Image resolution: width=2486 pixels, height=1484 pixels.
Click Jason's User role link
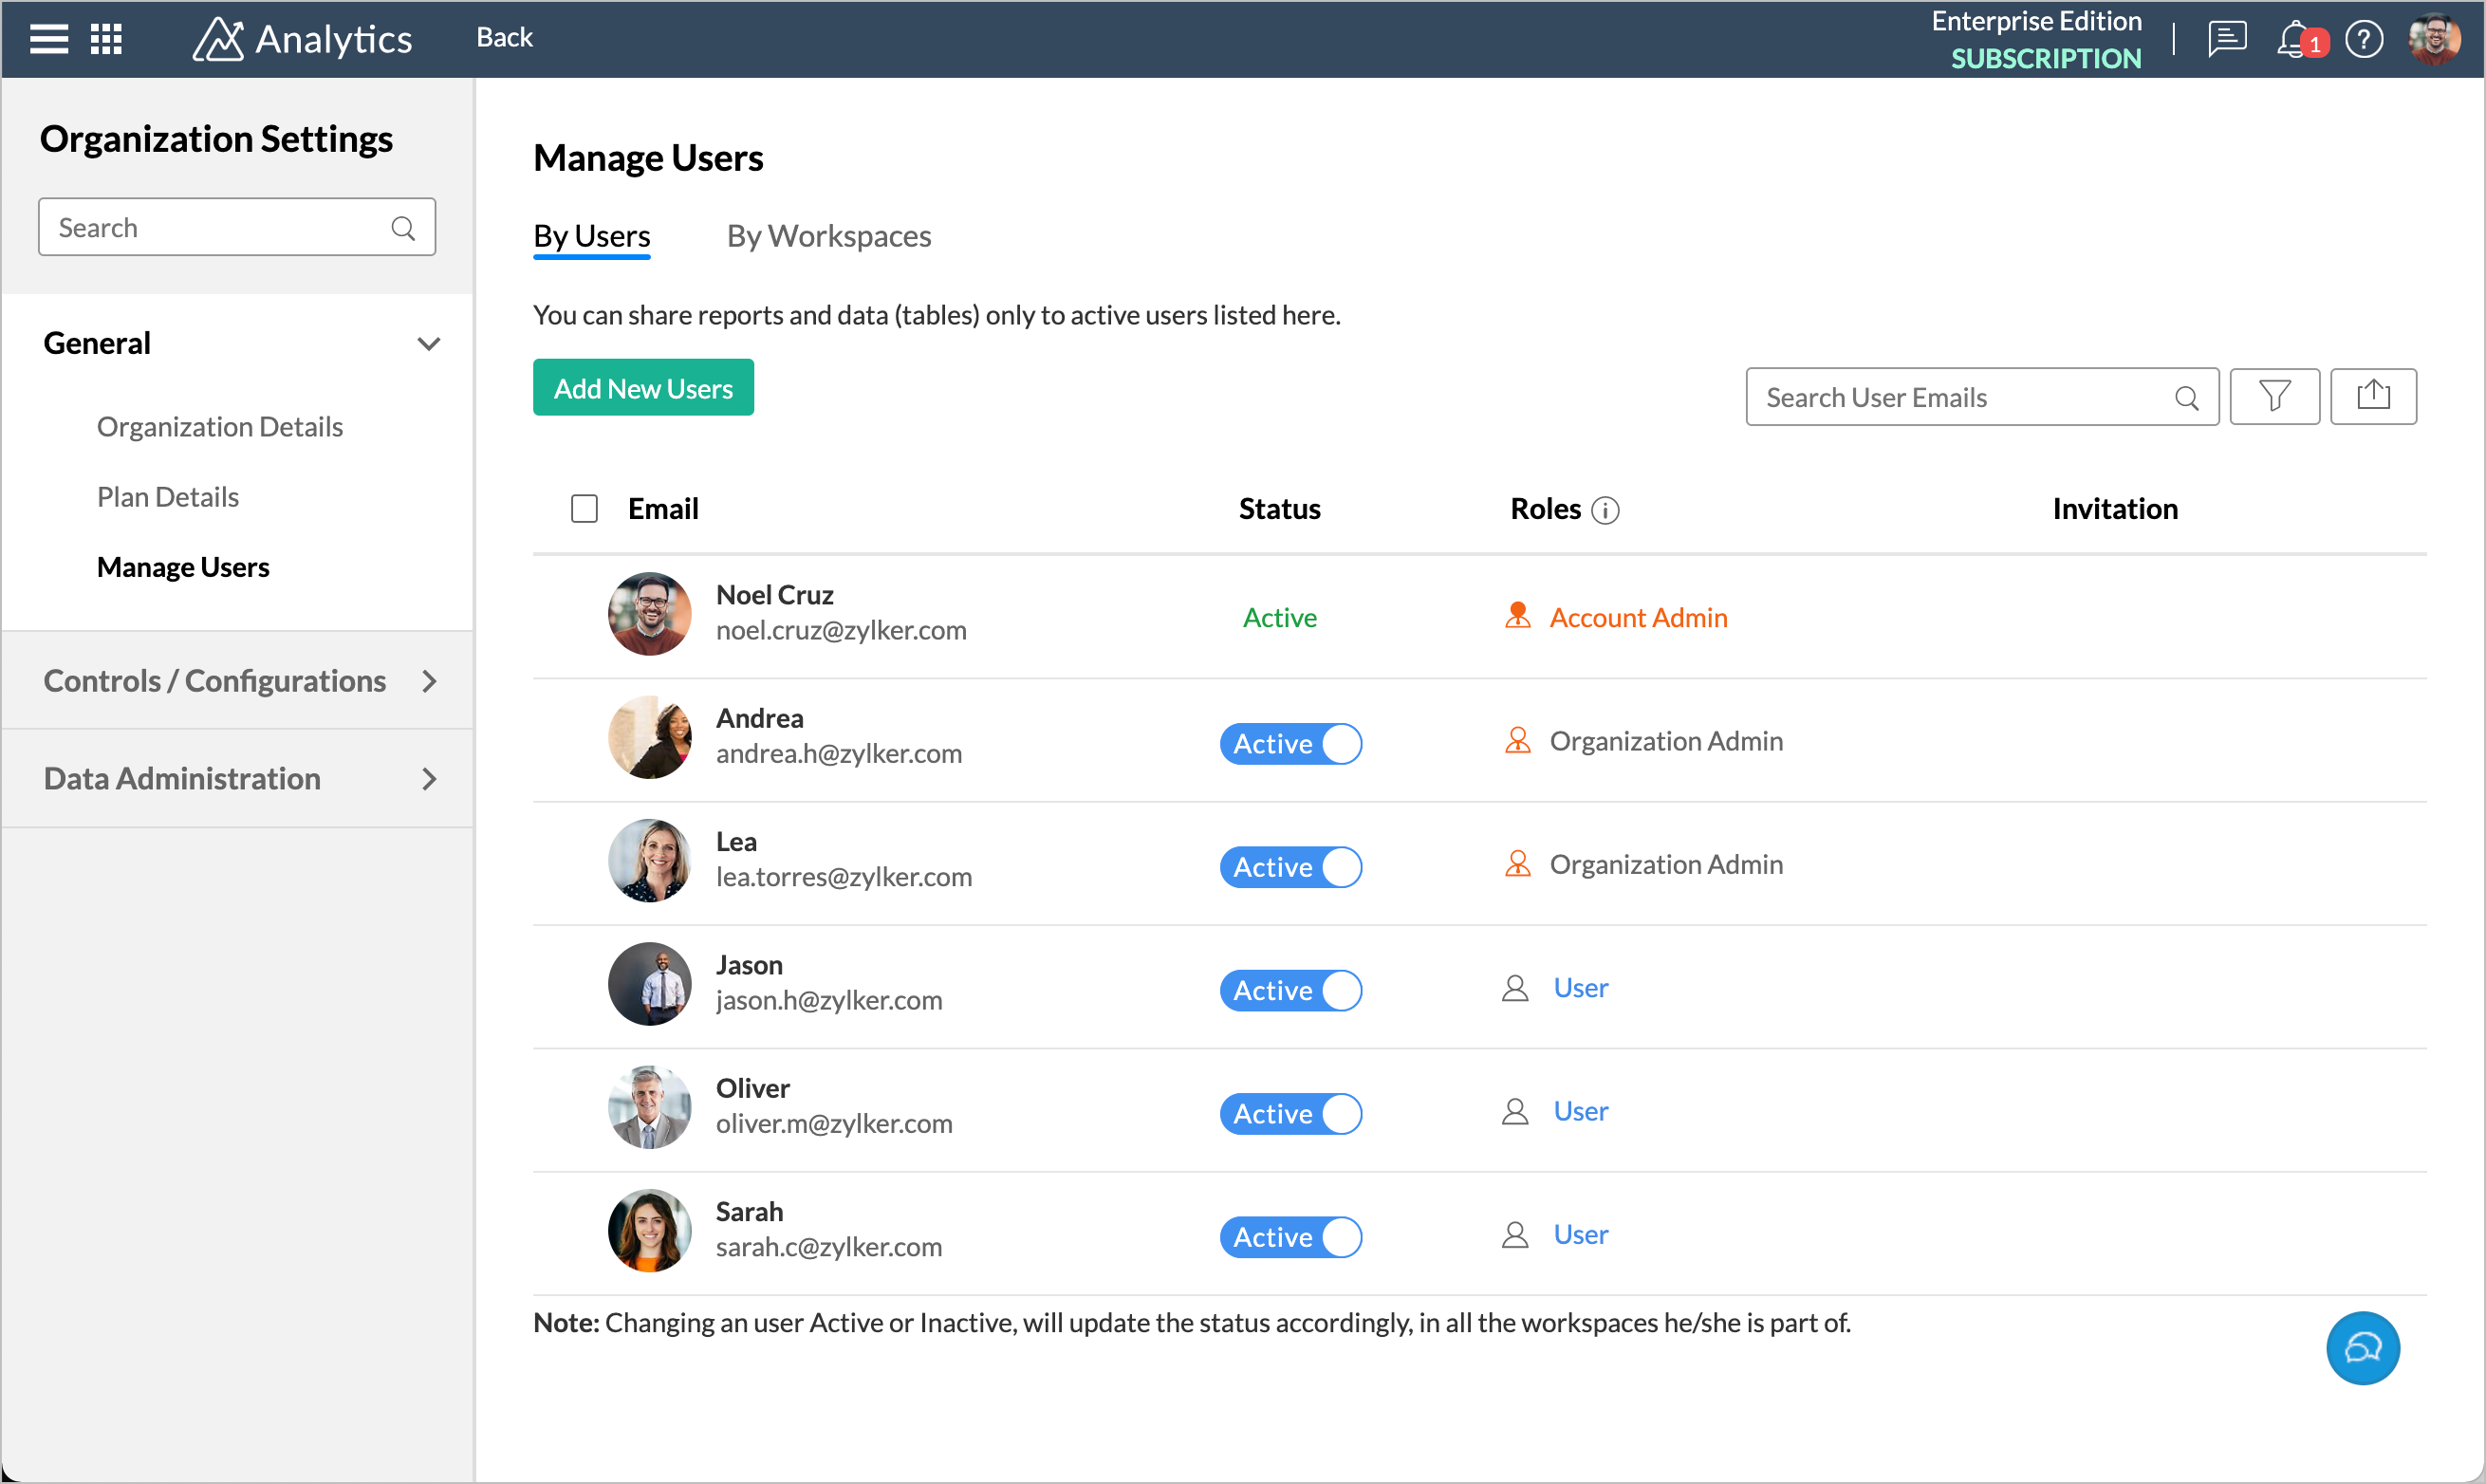point(1580,988)
